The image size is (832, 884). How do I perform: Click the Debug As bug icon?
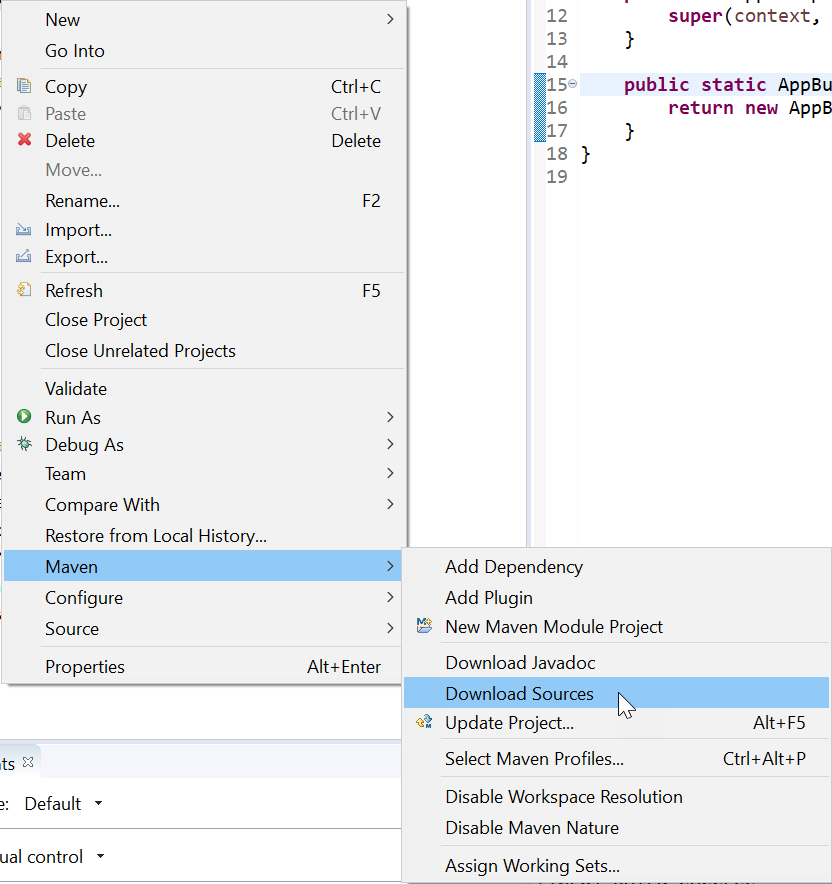pyautogui.click(x=24, y=444)
